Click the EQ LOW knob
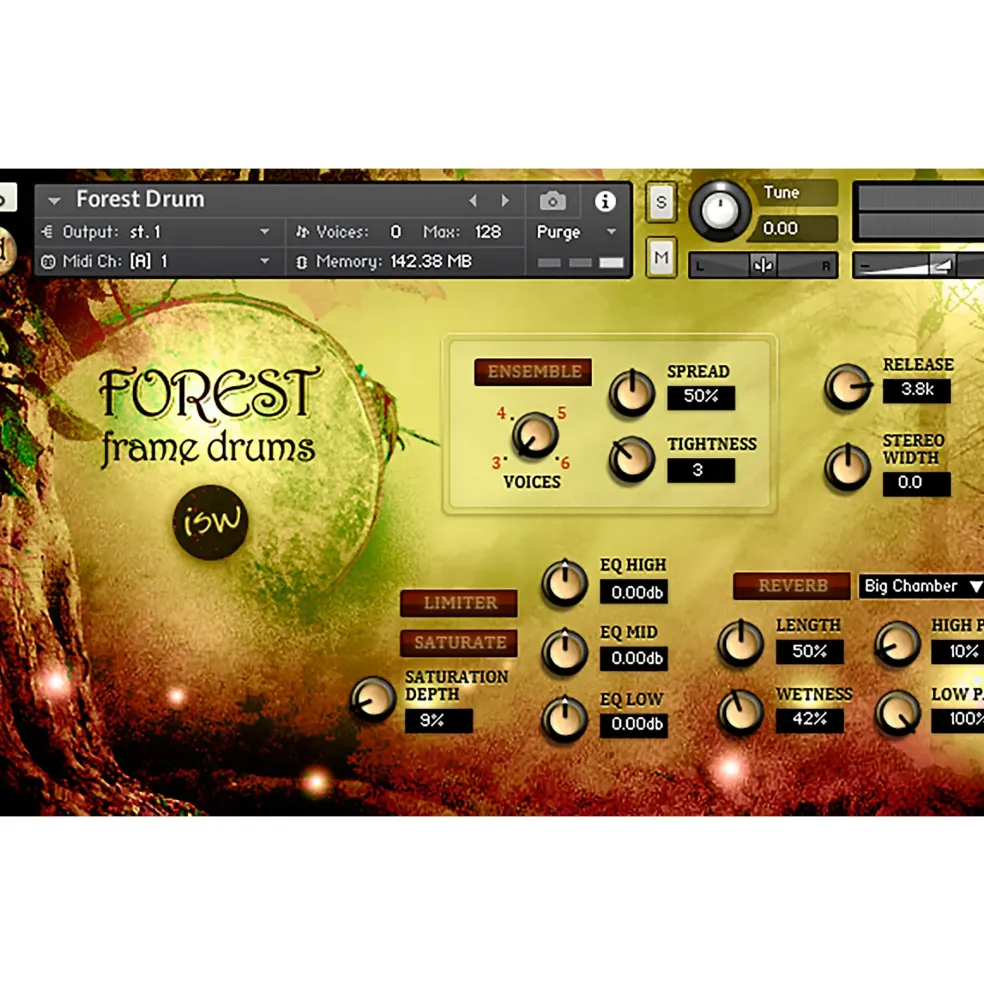 point(564,719)
